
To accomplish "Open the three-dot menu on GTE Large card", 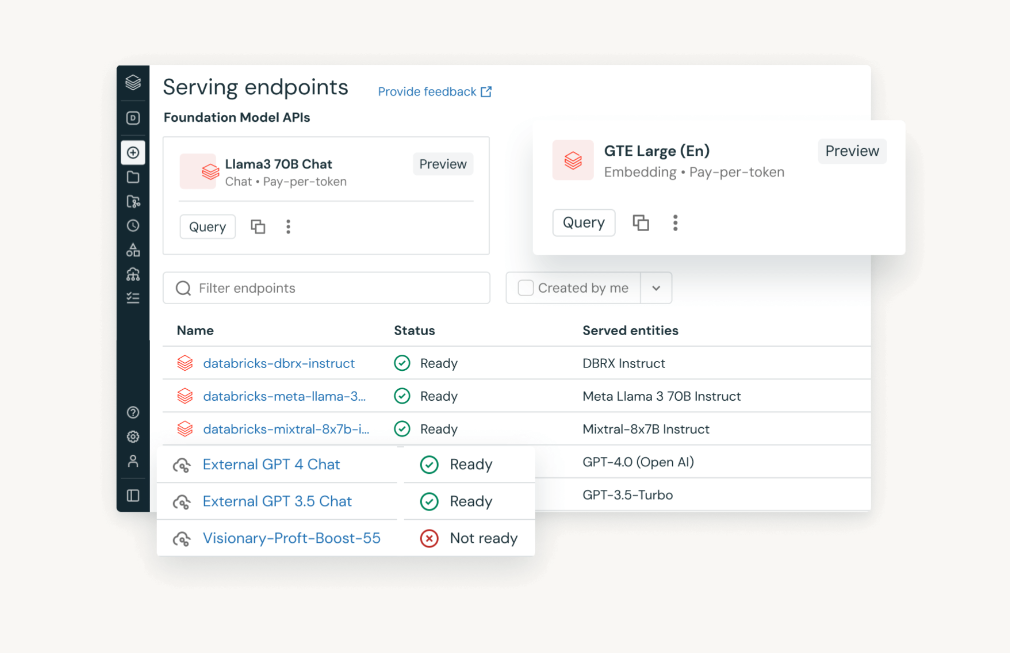I will [675, 223].
